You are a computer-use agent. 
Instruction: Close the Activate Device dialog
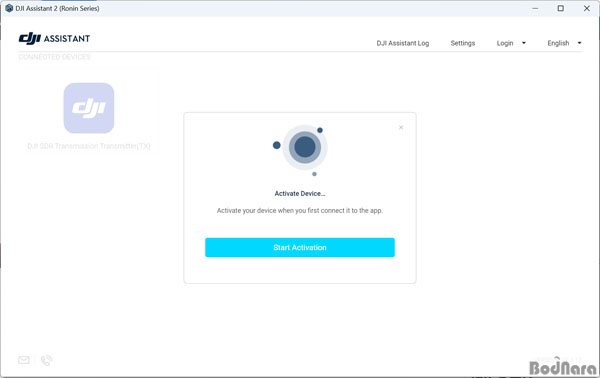coord(401,127)
